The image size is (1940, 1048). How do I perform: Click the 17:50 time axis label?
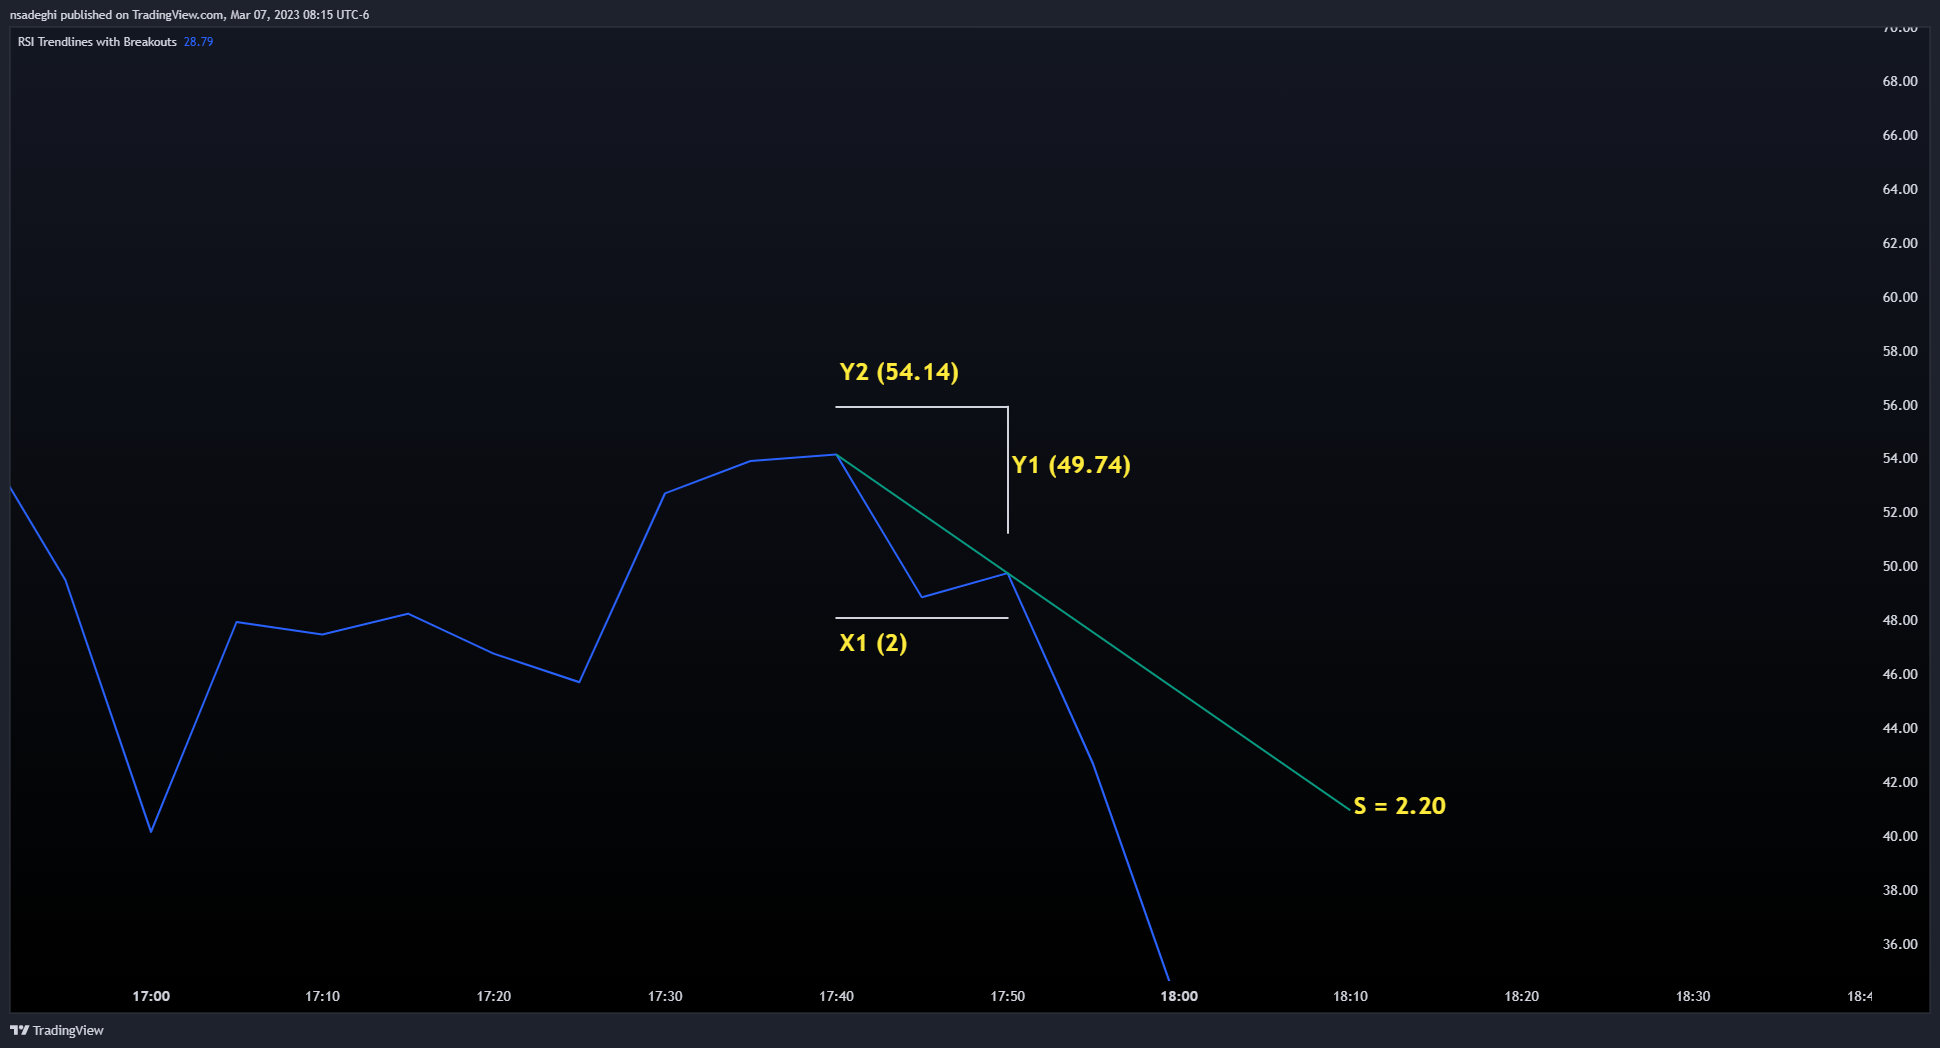click(x=1007, y=996)
